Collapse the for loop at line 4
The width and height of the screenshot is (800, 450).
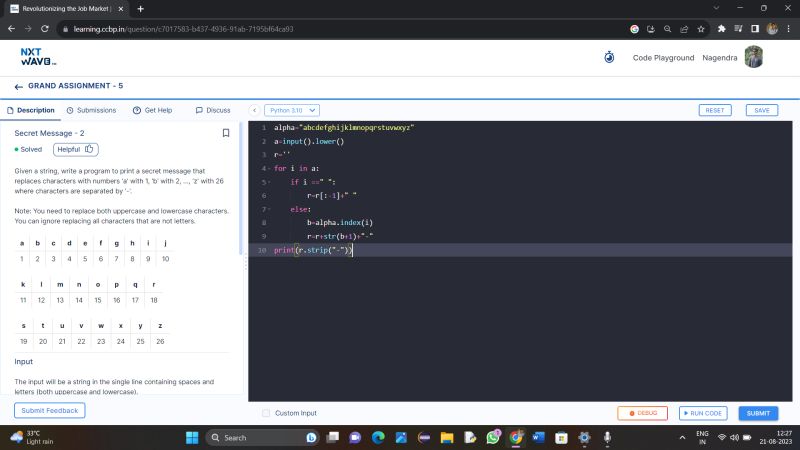268,169
